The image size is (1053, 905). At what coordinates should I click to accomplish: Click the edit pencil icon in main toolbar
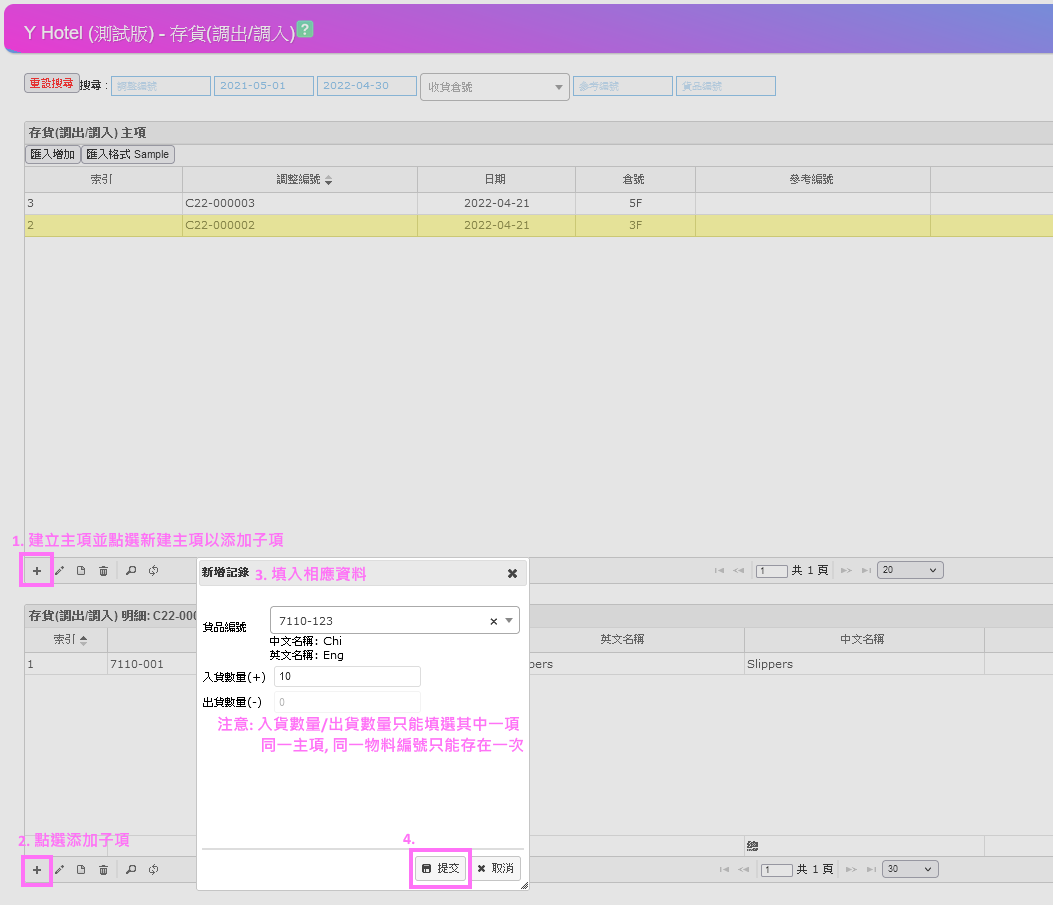click(59, 570)
